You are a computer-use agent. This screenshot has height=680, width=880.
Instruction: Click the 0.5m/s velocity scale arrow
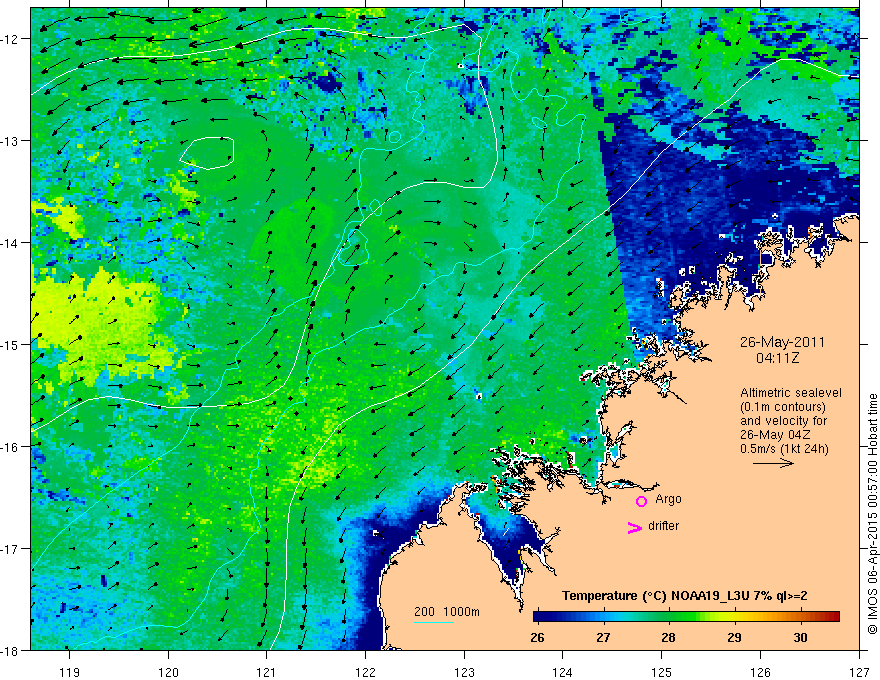(773, 463)
